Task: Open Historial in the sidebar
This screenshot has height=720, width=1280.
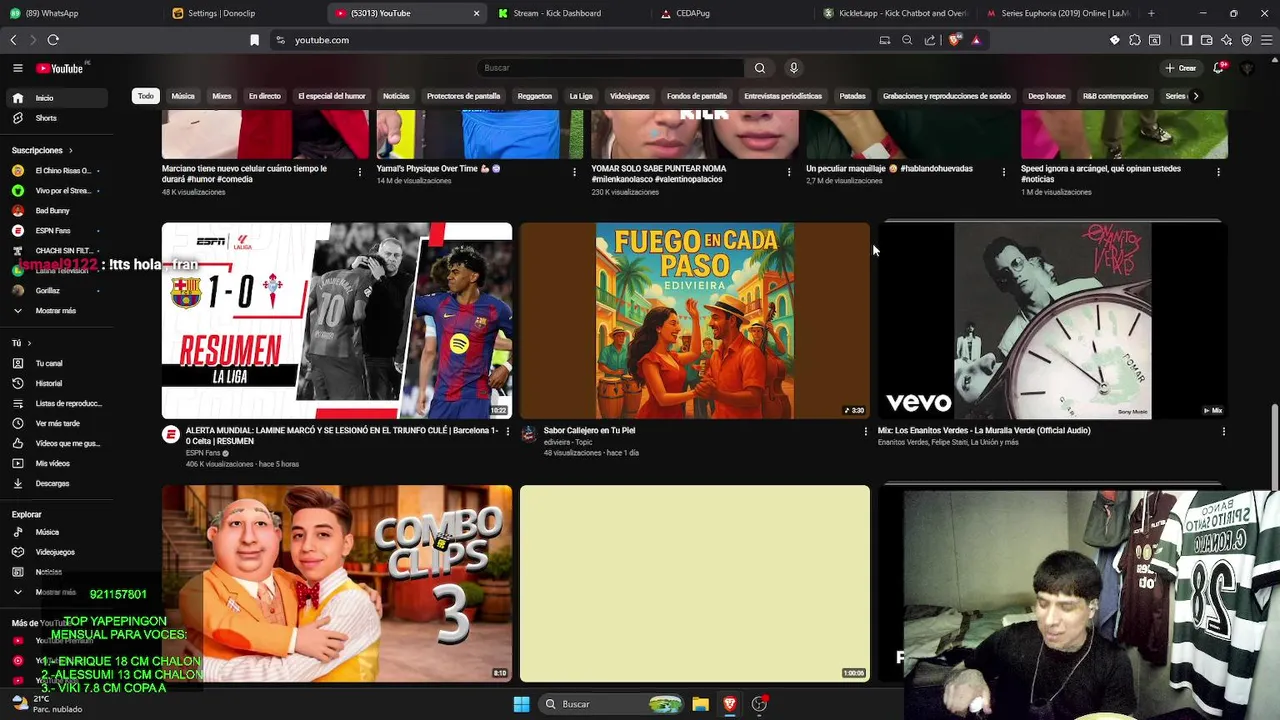Action: (x=49, y=383)
